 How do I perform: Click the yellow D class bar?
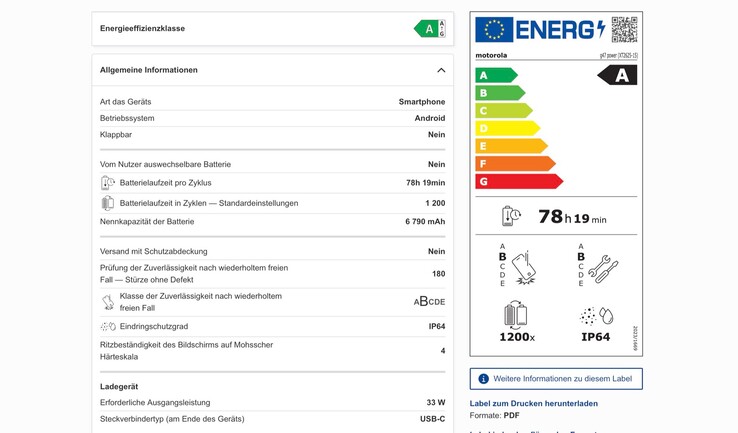click(x=507, y=128)
